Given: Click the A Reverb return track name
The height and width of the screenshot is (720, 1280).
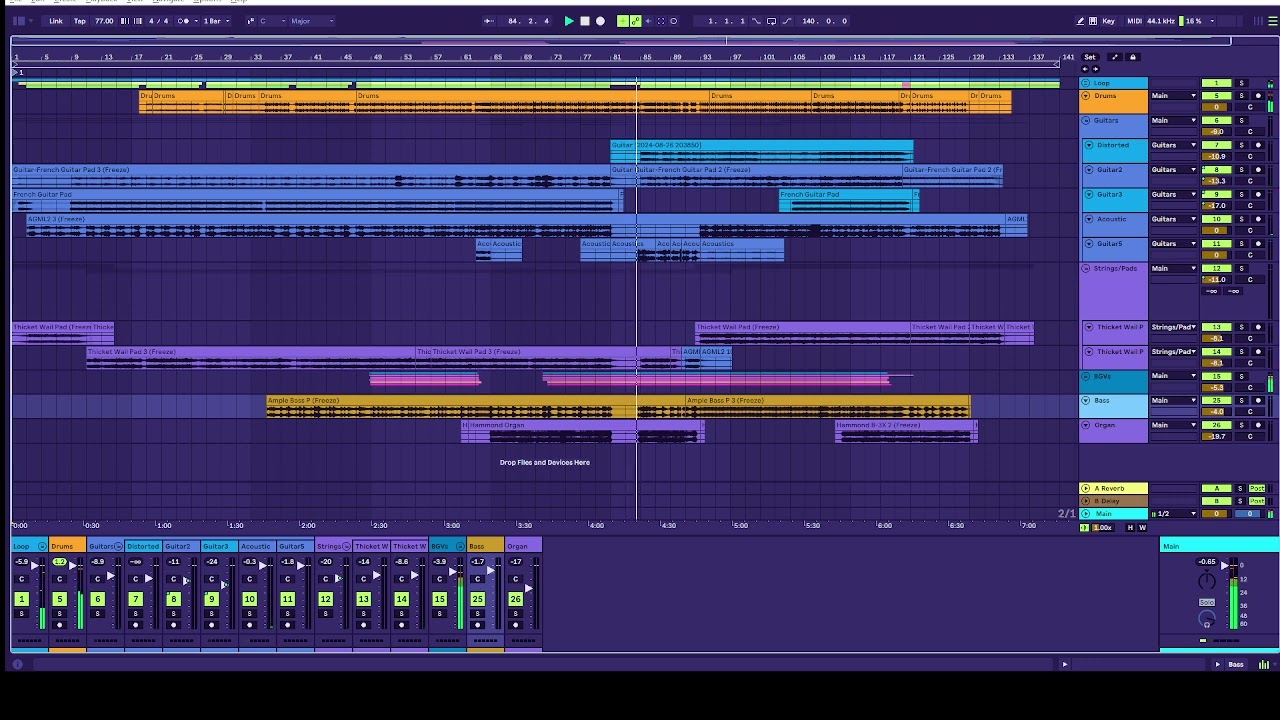Looking at the screenshot, I should (1110, 488).
